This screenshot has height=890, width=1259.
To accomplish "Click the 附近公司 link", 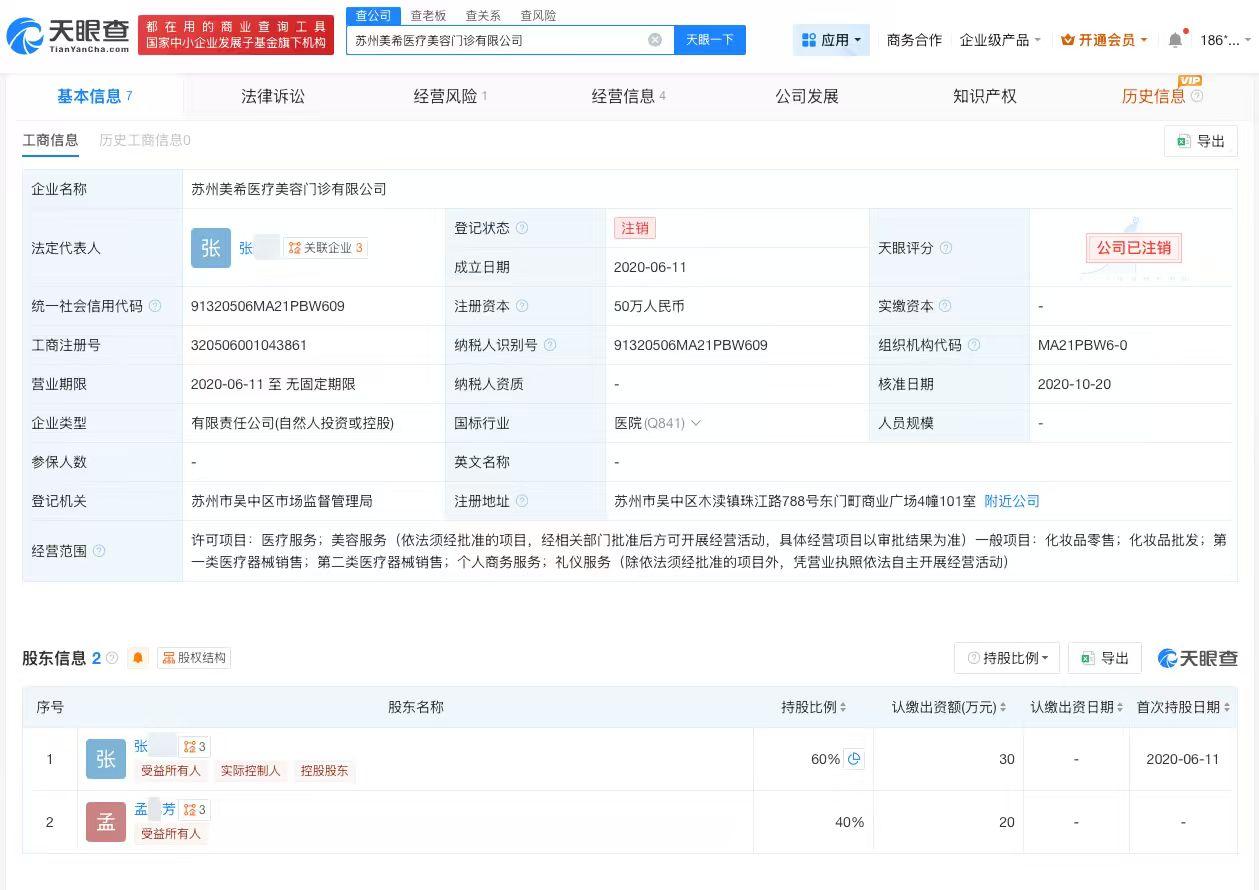I will [1012, 501].
